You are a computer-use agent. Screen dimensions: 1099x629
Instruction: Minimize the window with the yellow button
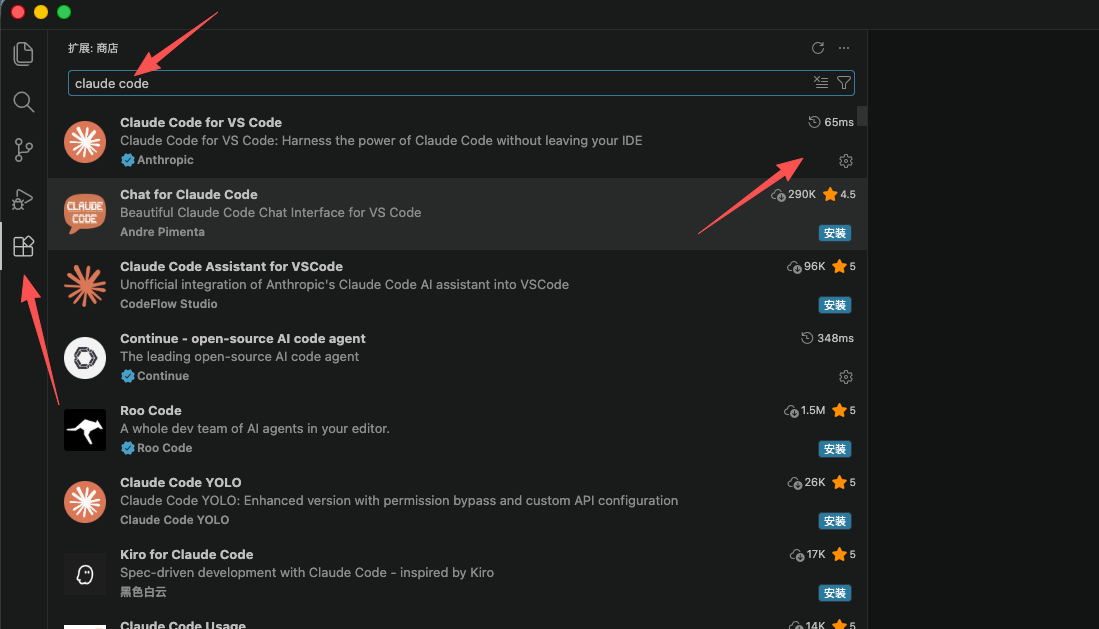pyautogui.click(x=41, y=12)
